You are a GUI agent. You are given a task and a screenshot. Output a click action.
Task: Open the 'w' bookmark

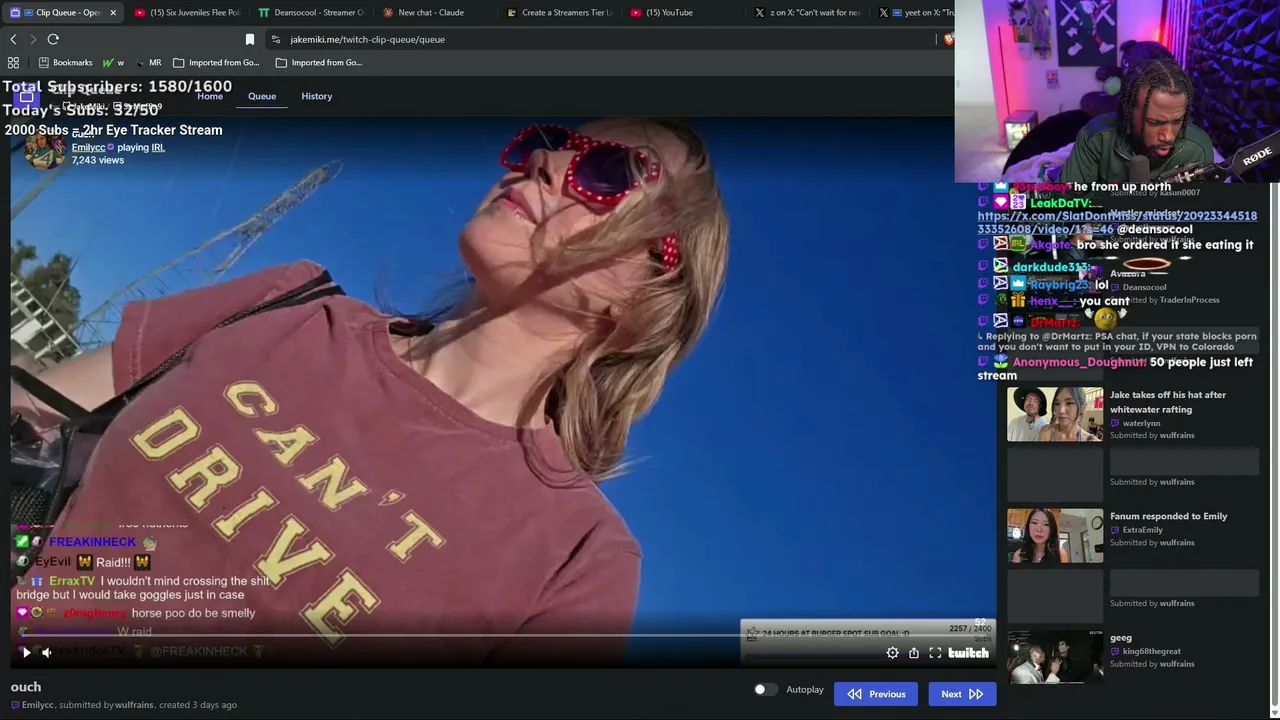point(113,62)
